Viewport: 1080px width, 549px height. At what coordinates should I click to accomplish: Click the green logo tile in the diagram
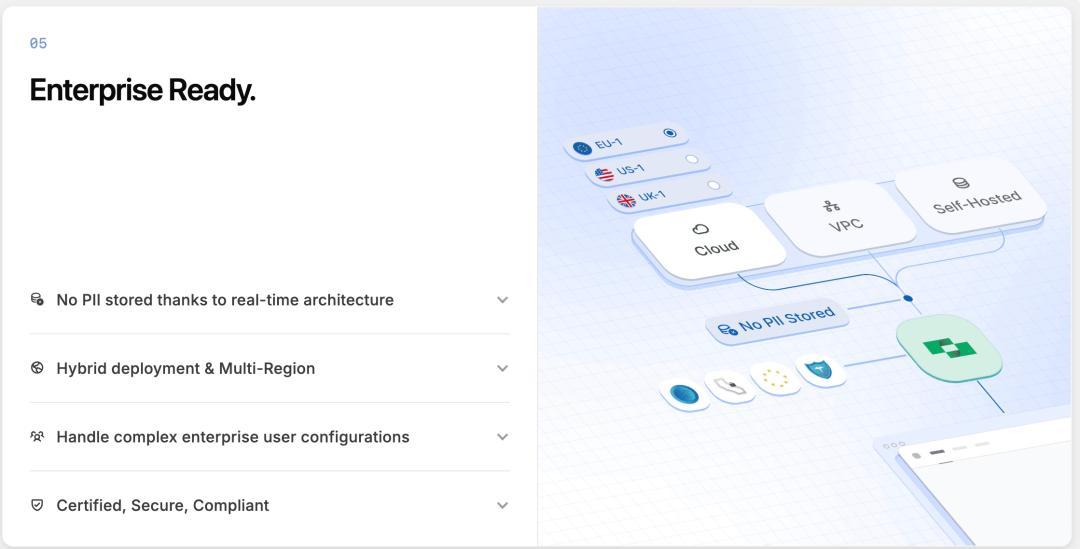pos(949,348)
